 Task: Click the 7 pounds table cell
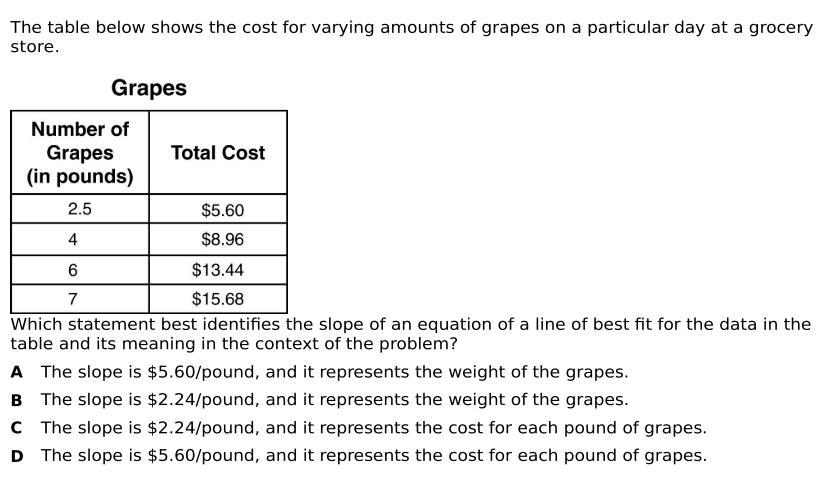coord(80,299)
